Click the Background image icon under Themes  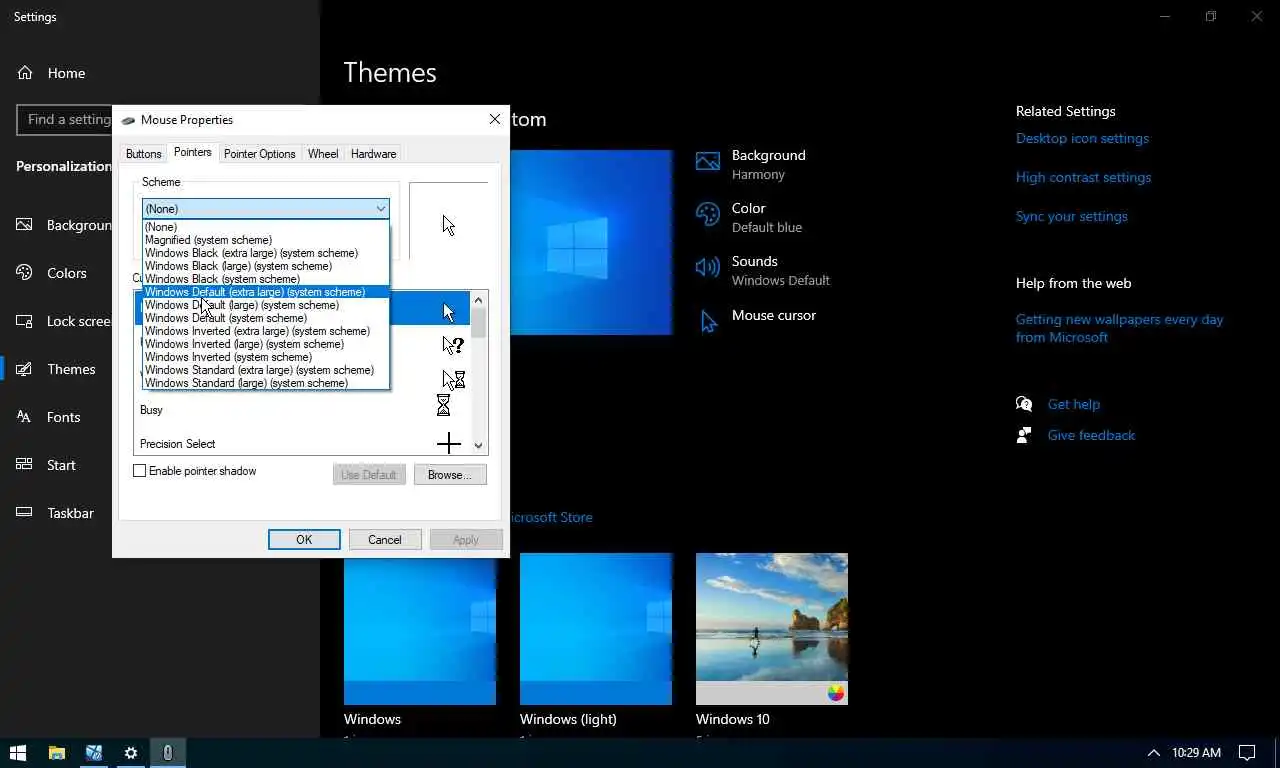(708, 162)
